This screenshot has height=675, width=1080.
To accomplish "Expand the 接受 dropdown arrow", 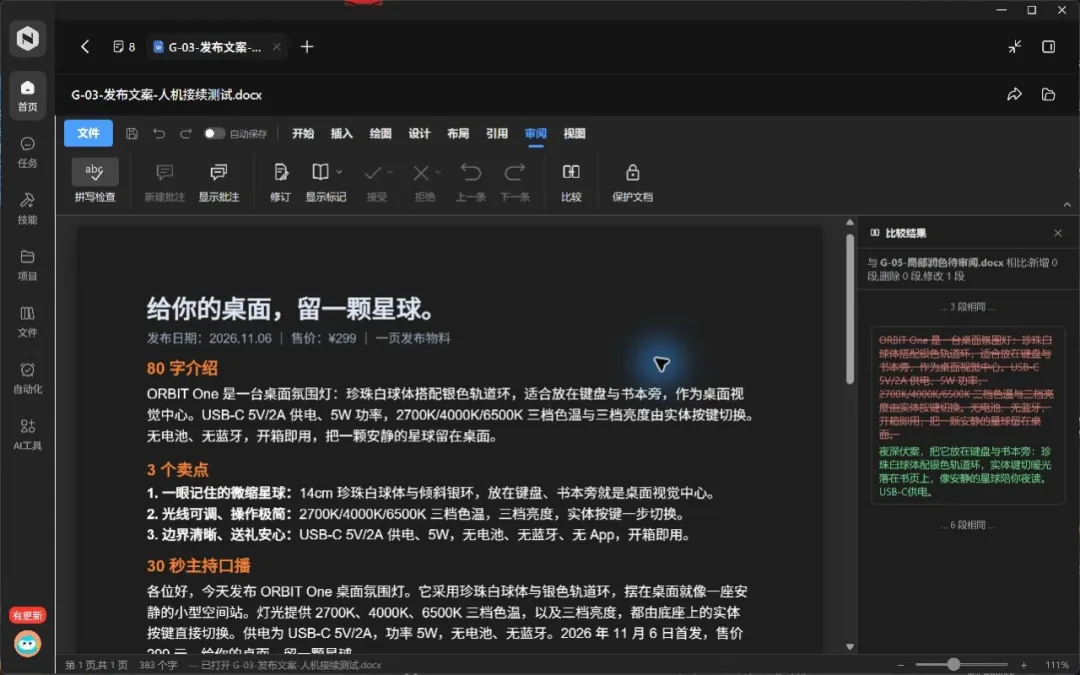I will 391,172.
